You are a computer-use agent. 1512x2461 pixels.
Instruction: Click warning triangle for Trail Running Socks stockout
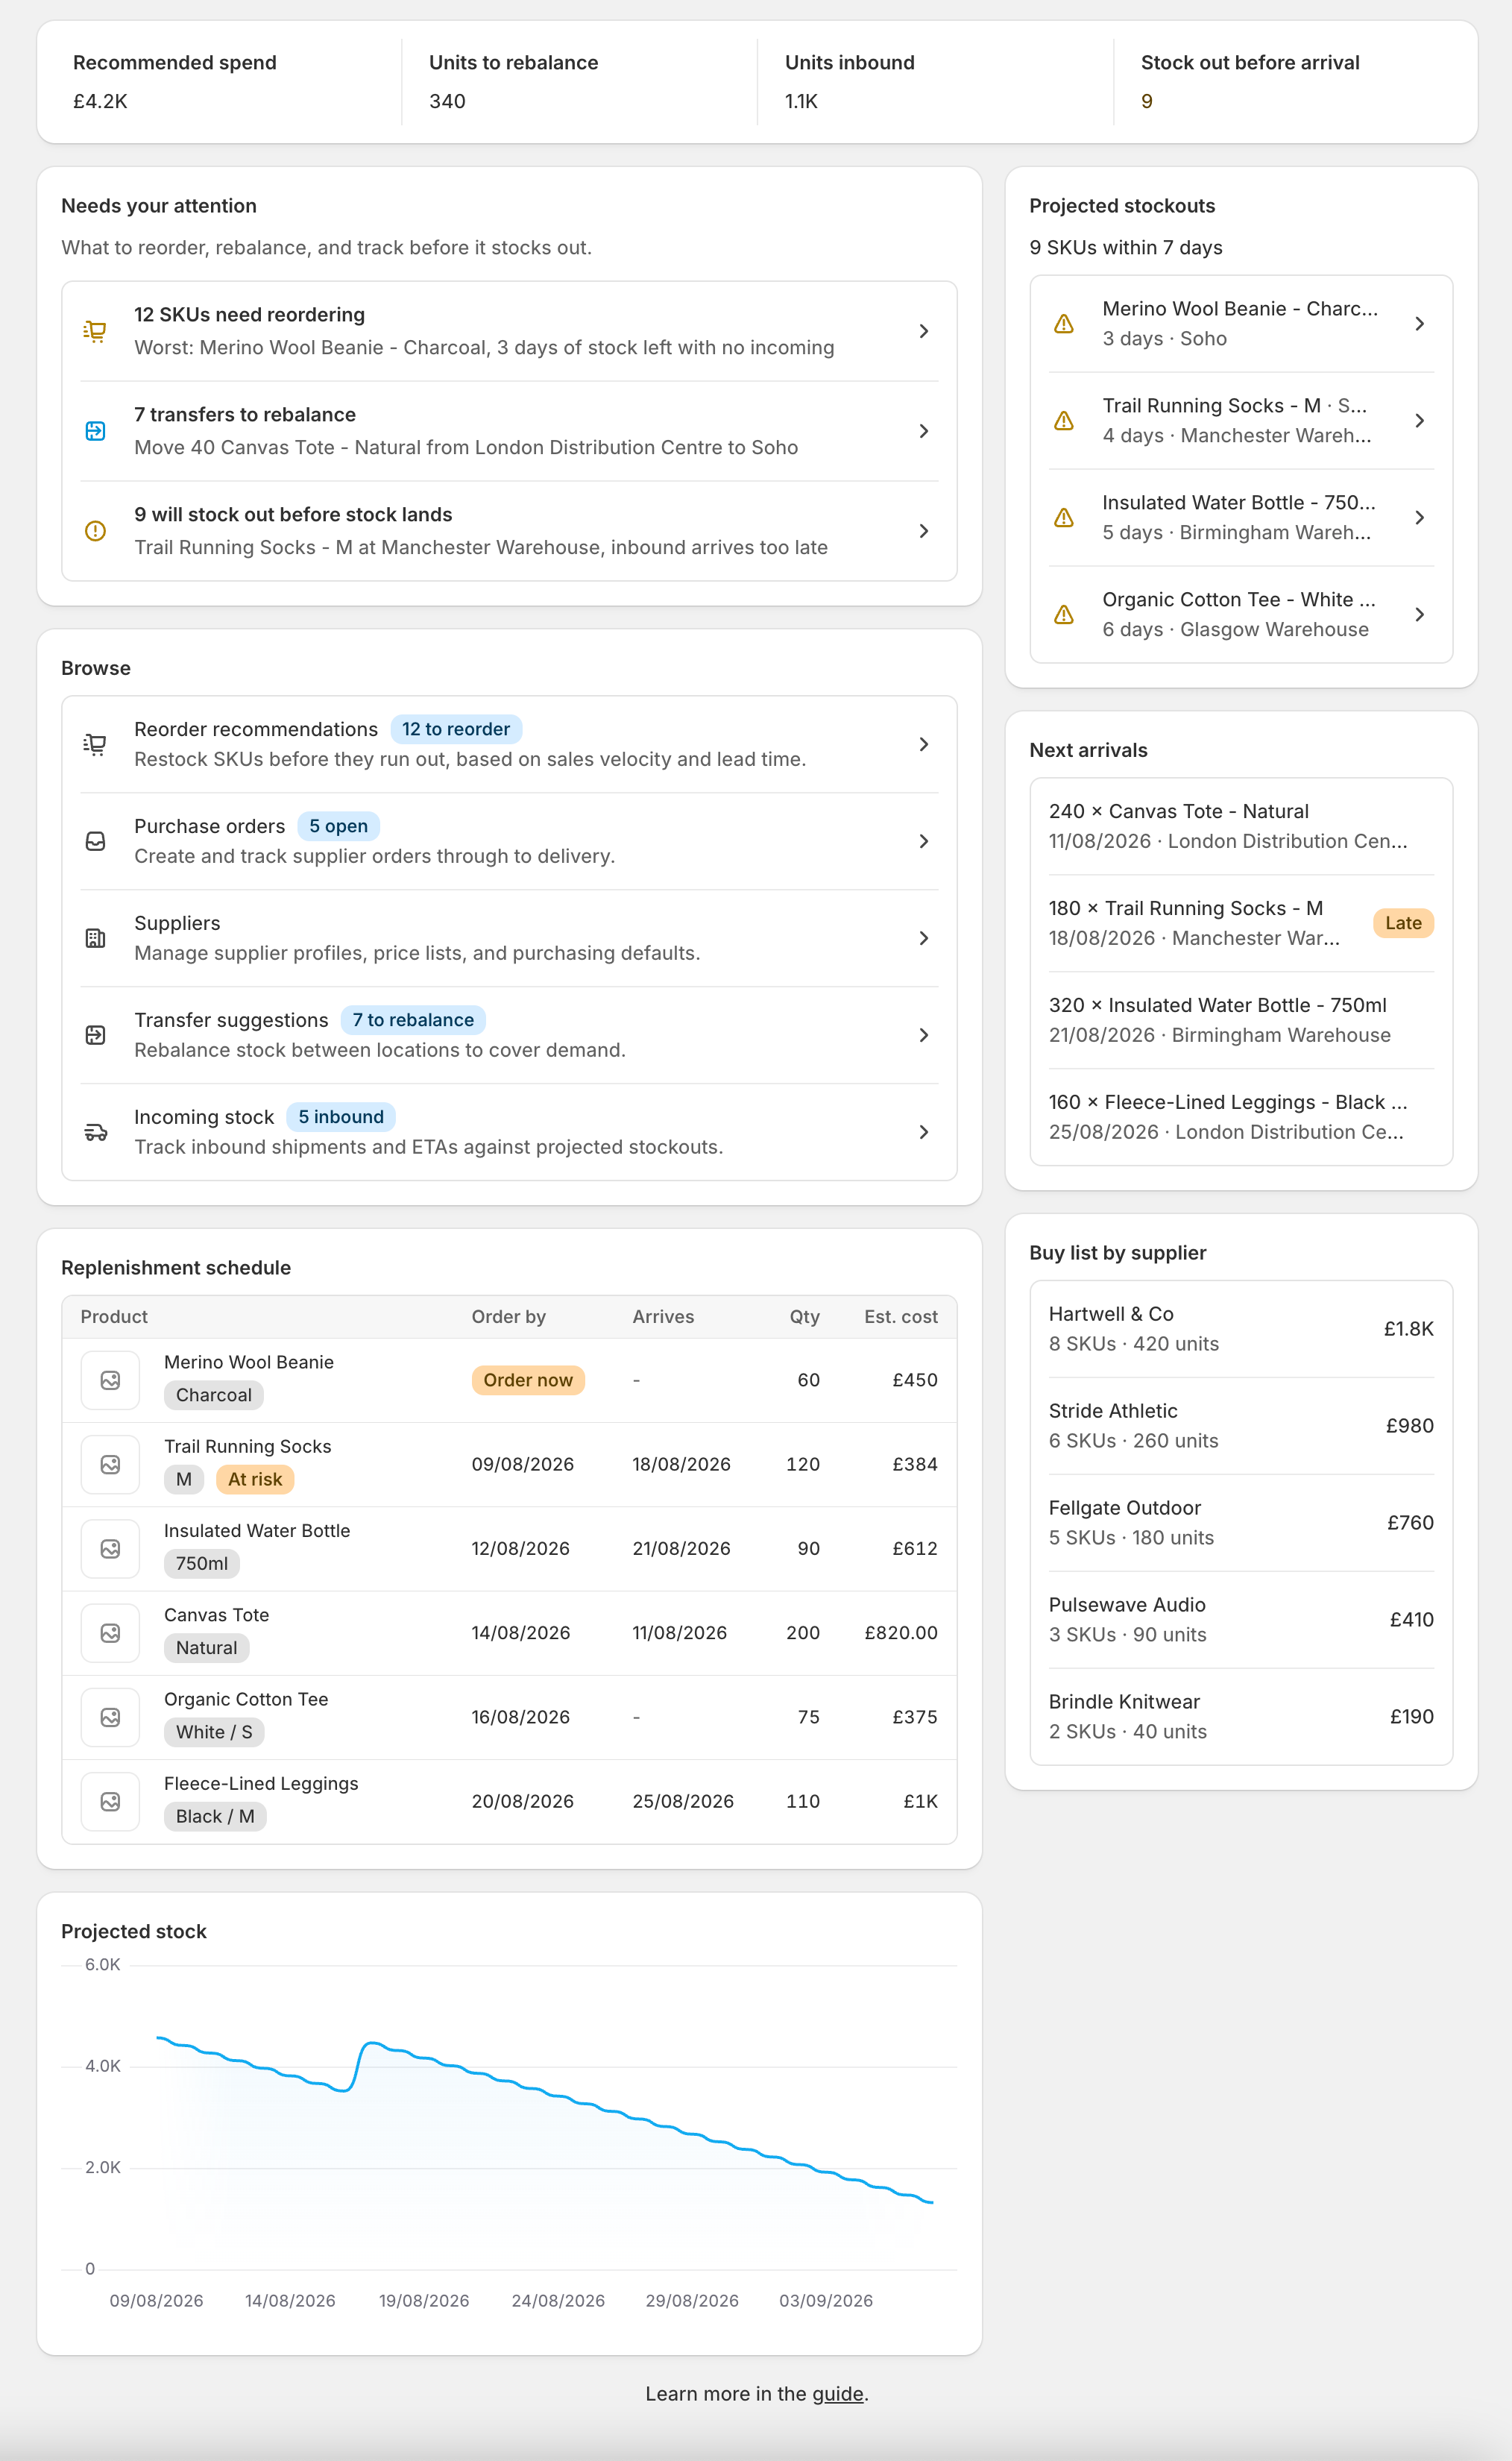point(1064,421)
